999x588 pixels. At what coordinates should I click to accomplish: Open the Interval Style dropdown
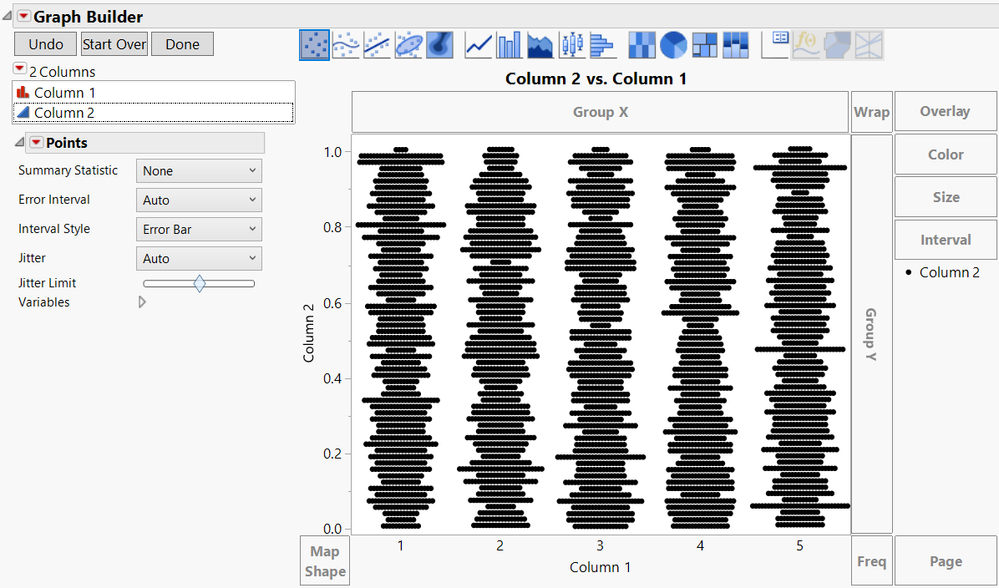coord(199,229)
